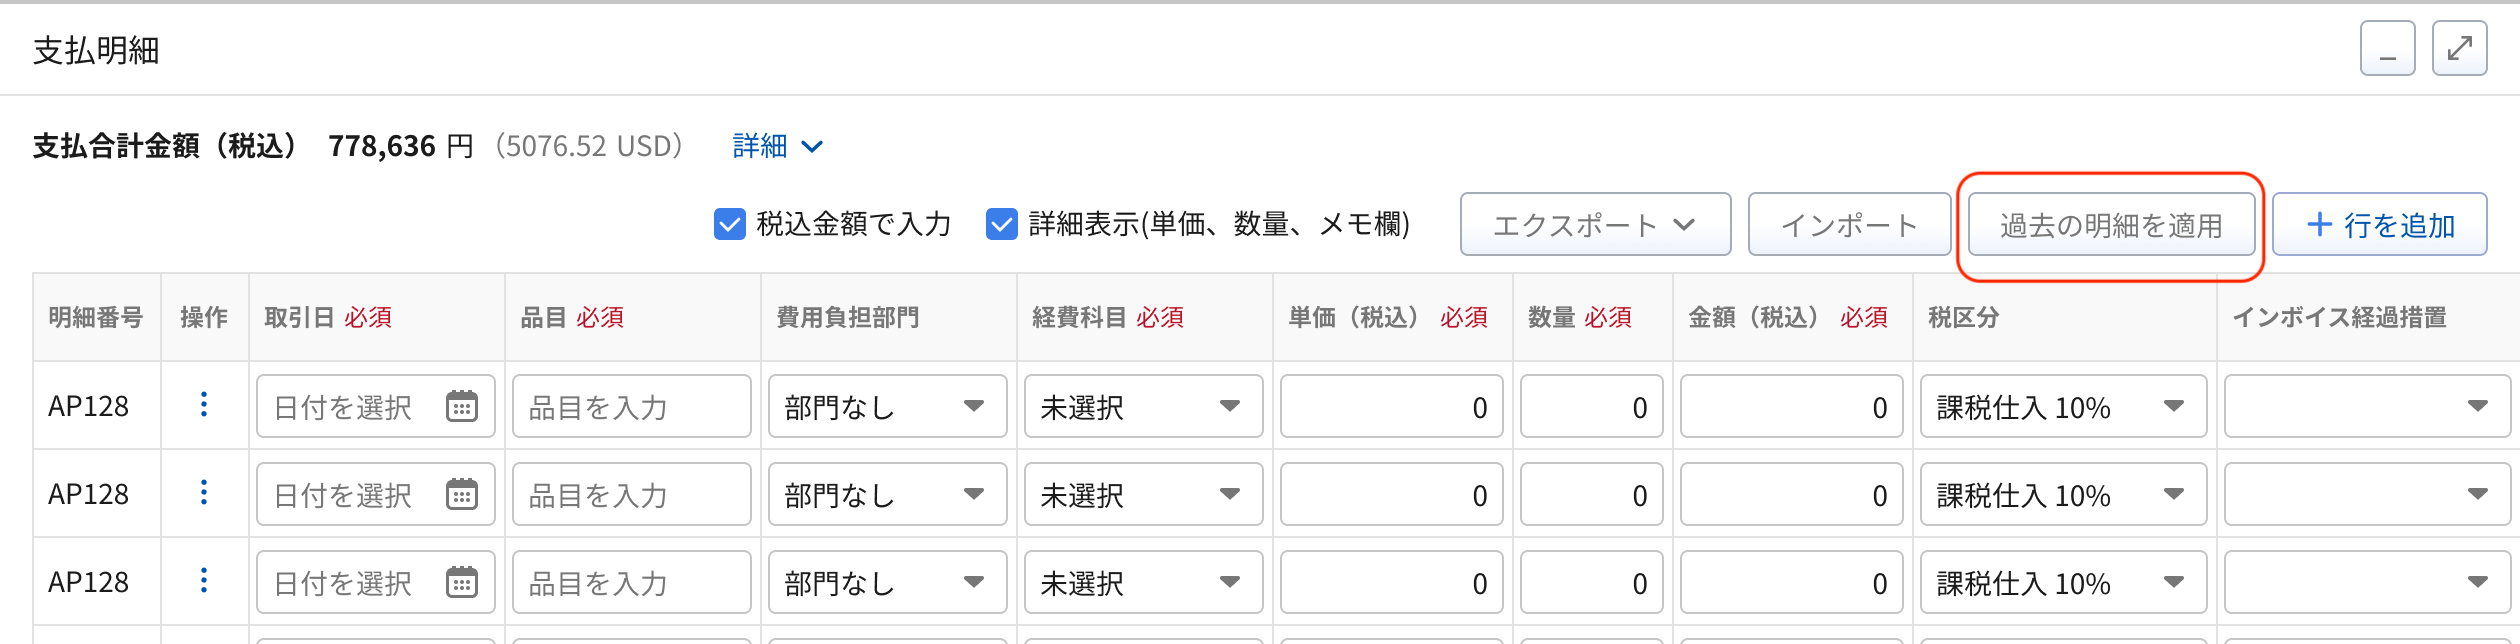Add a row with 行を追加

[x=2380, y=224]
